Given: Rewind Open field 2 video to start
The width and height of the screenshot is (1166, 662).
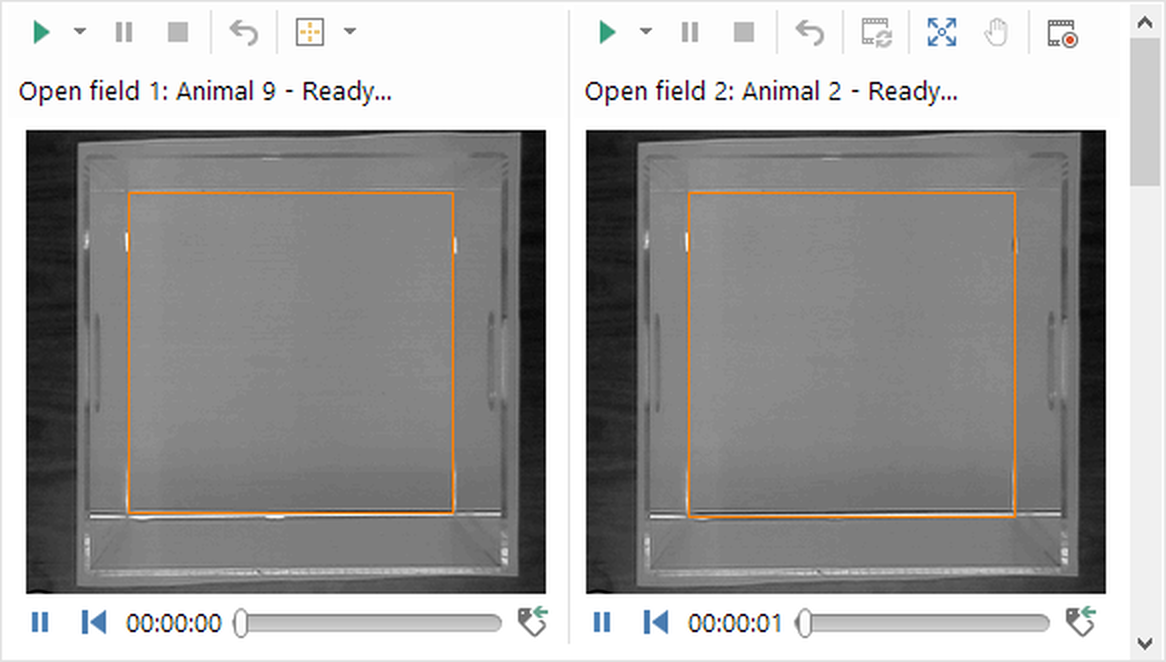Looking at the screenshot, I should coord(655,623).
